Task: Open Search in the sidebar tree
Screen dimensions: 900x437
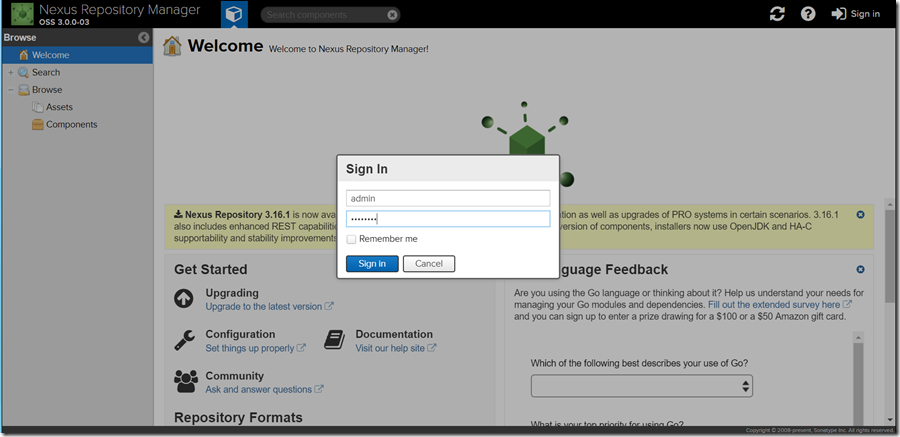Action: [x=46, y=72]
